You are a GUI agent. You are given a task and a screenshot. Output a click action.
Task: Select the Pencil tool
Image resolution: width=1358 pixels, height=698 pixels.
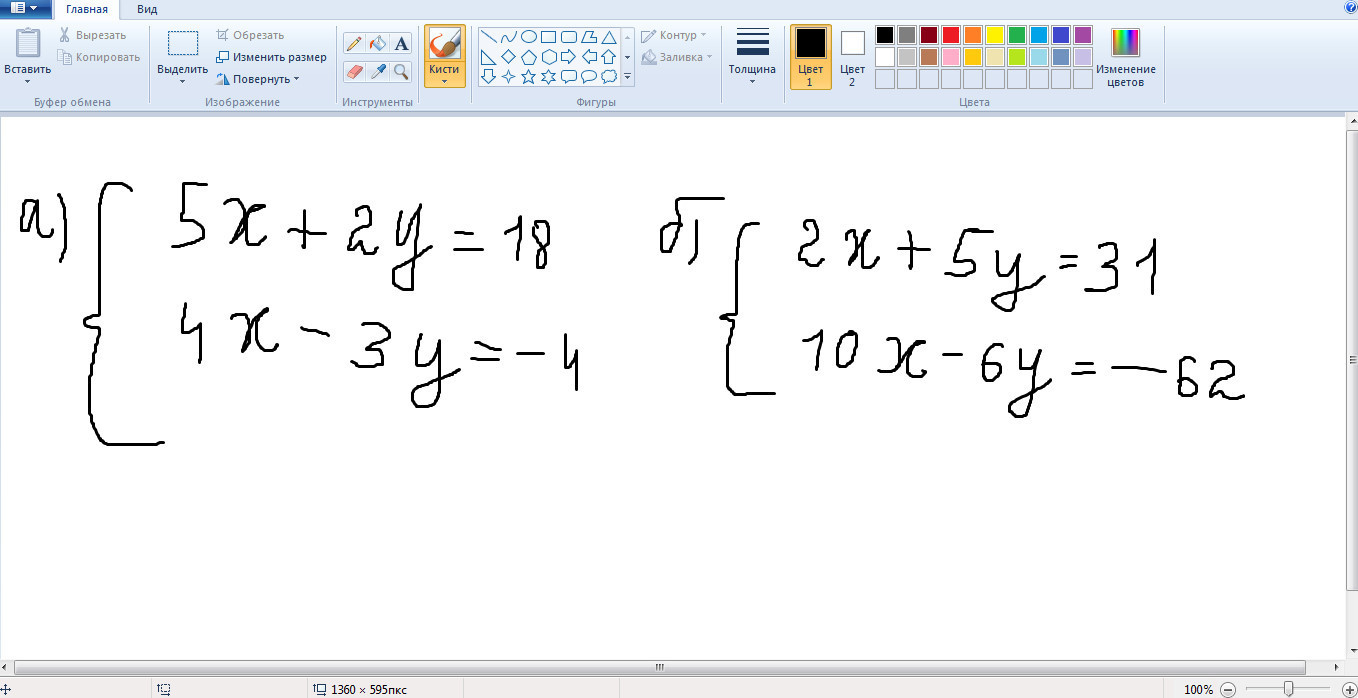point(354,43)
